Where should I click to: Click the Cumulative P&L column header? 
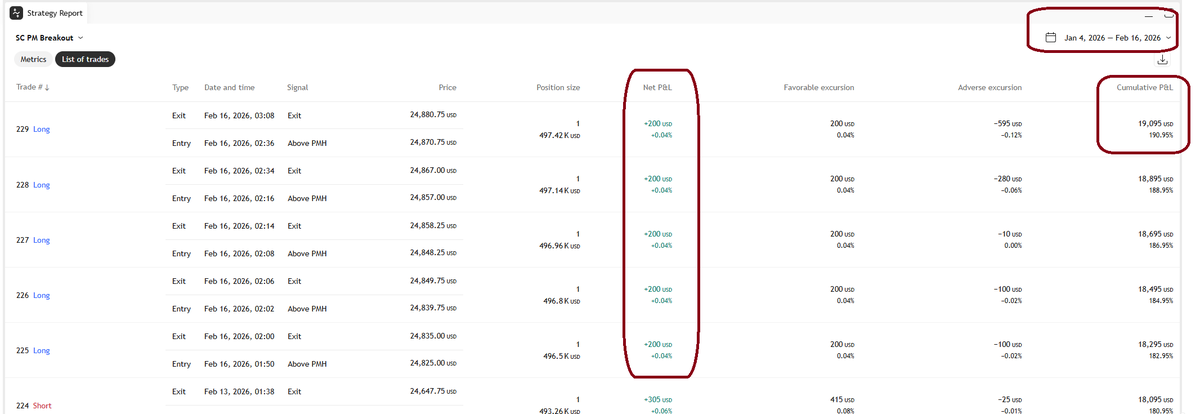point(1145,87)
